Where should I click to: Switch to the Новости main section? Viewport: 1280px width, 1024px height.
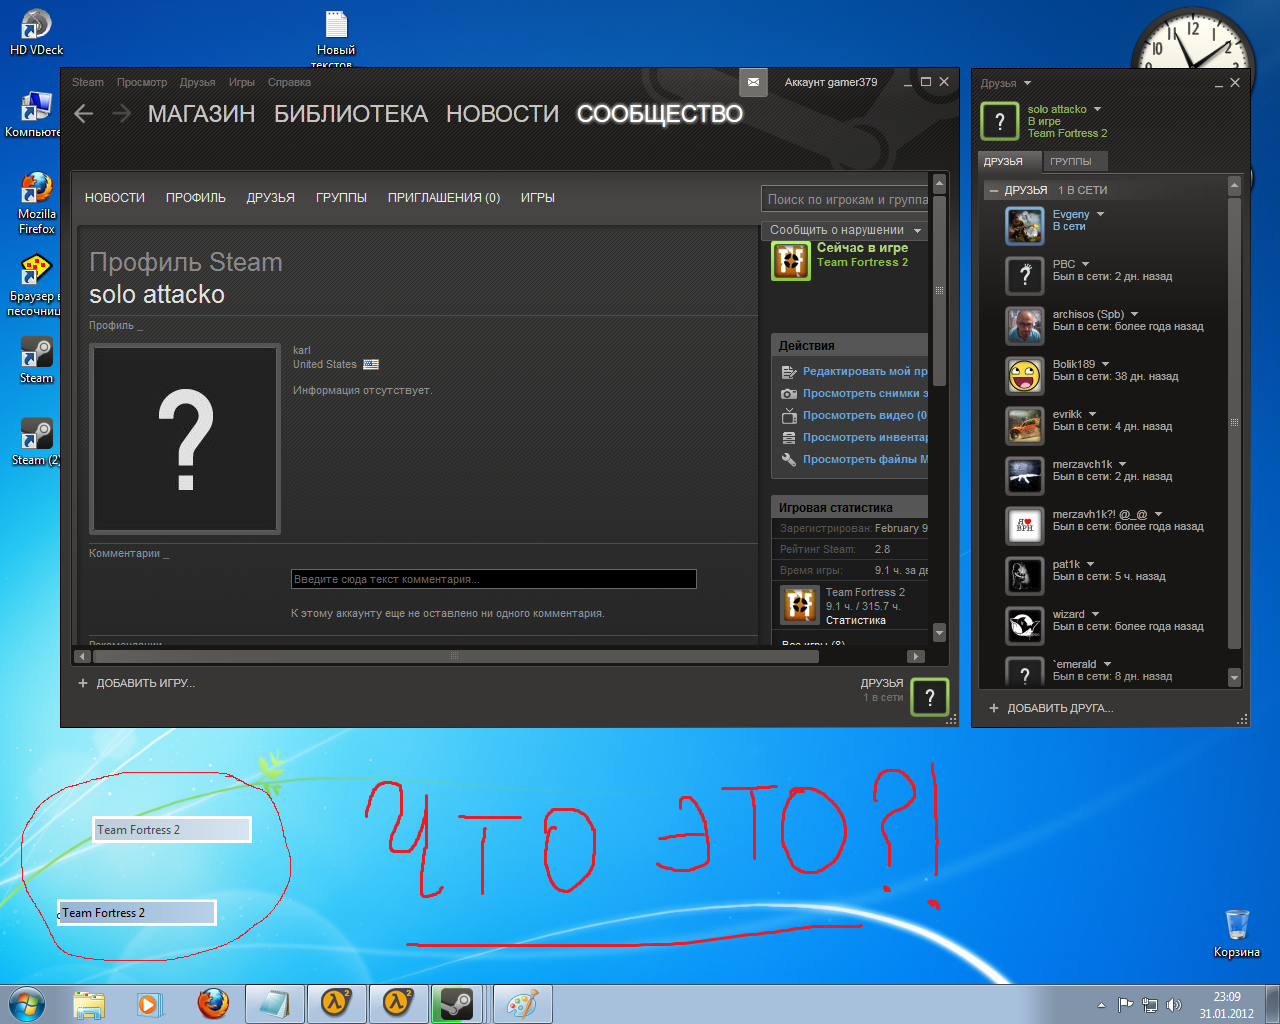pos(502,114)
